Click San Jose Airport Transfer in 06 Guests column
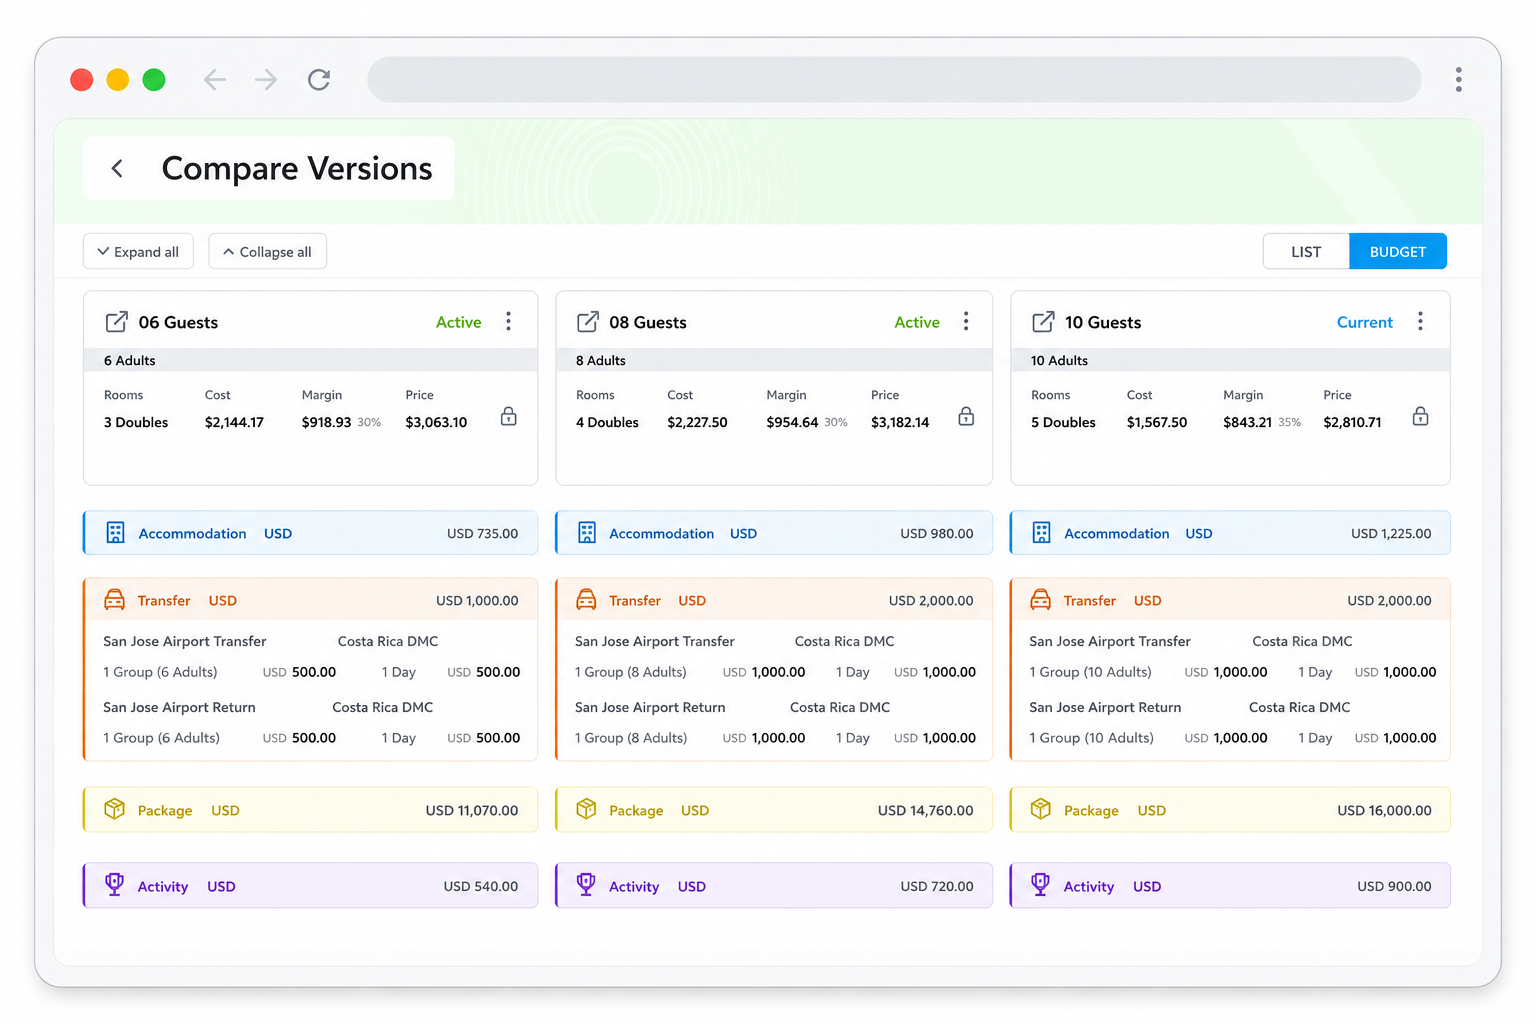Viewport: 1536px width, 1024px height. (x=185, y=641)
